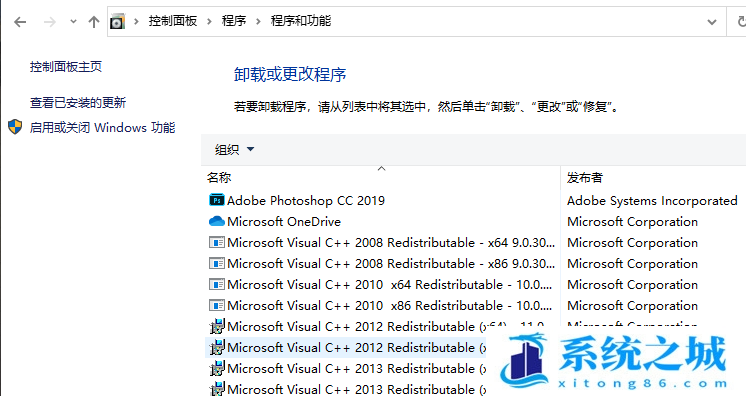Viewport: 746px width, 396px height.
Task: Click the Forward navigation arrow
Action: tap(49, 22)
